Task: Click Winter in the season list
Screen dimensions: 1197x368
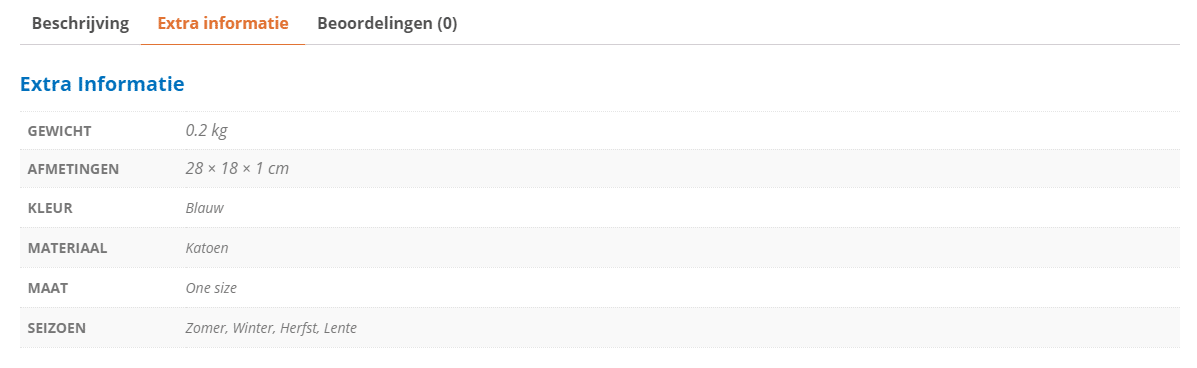Action: tap(253, 328)
